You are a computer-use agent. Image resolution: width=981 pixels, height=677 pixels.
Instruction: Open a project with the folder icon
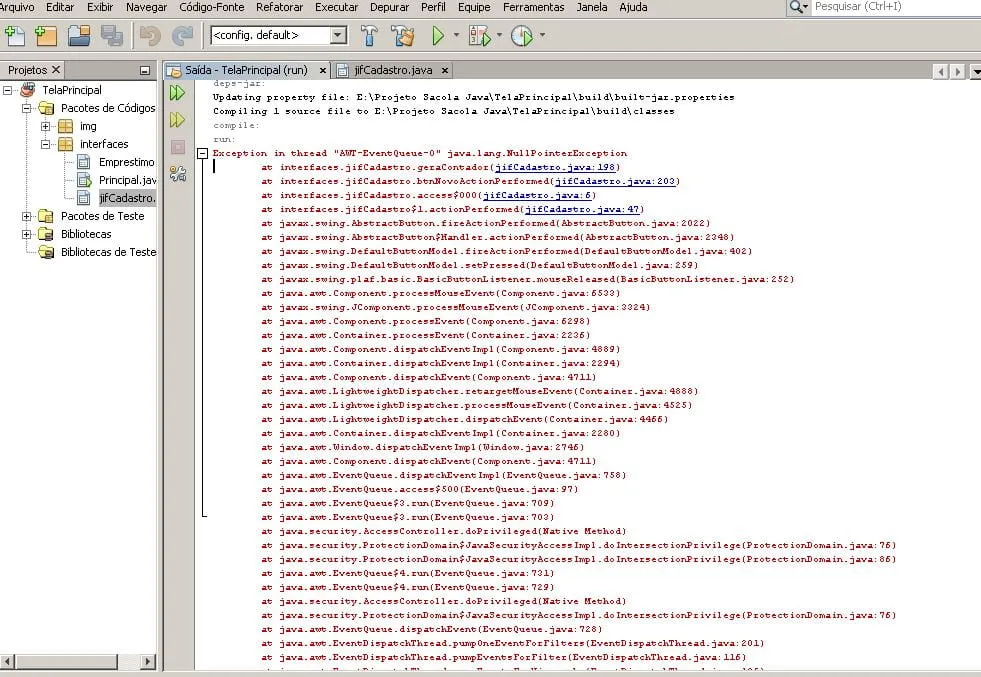click(x=79, y=36)
